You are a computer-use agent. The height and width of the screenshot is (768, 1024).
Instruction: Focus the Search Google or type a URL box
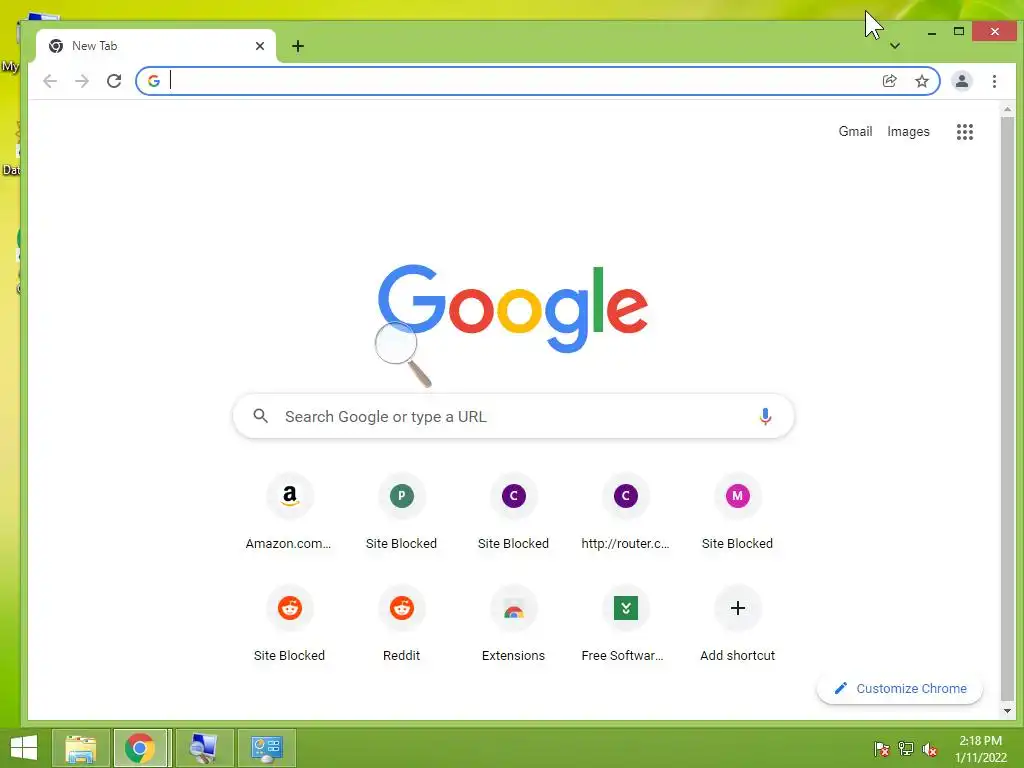click(x=513, y=416)
